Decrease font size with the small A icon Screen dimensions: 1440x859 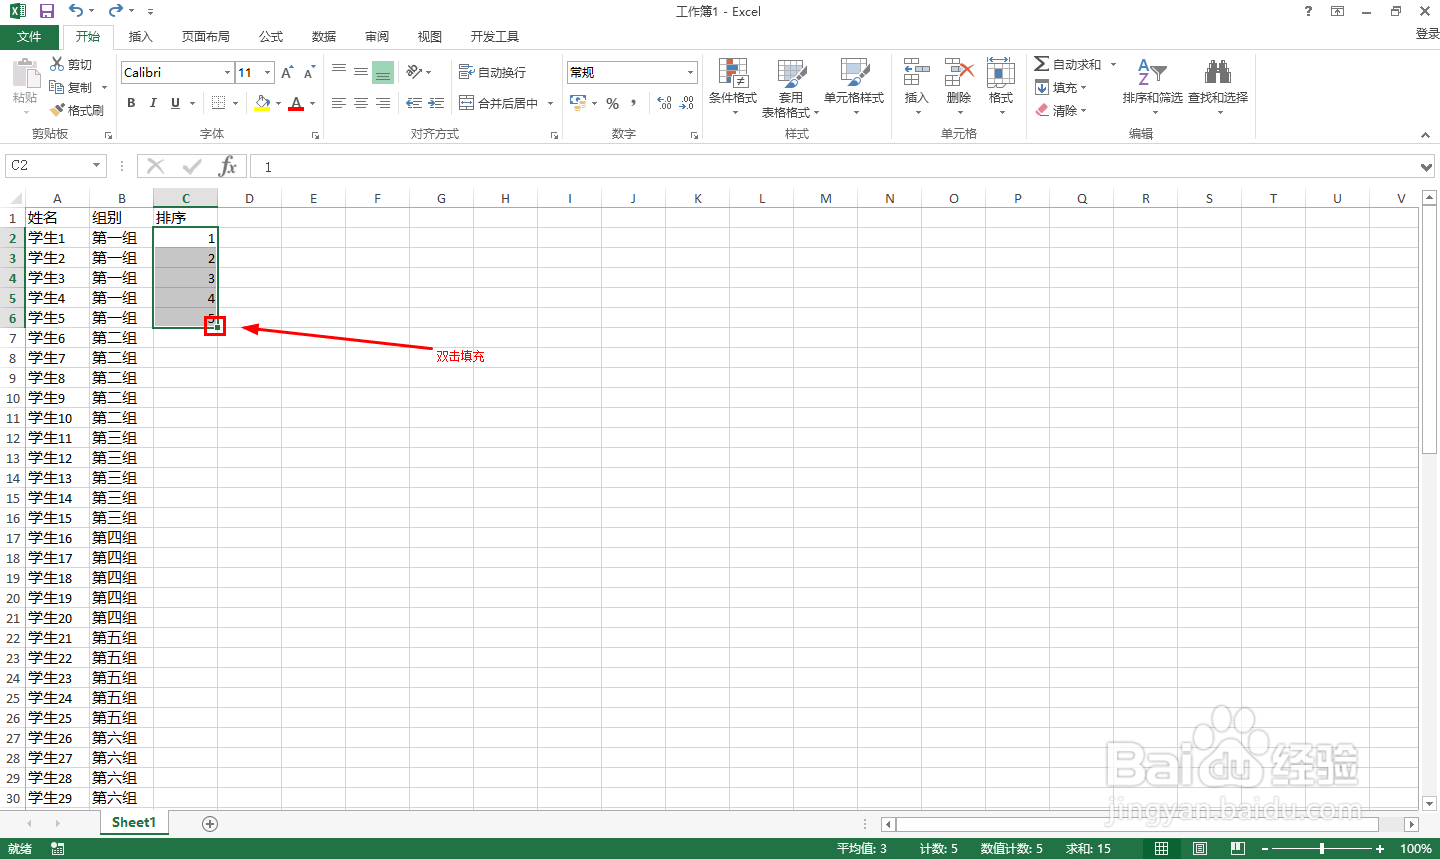[x=309, y=72]
